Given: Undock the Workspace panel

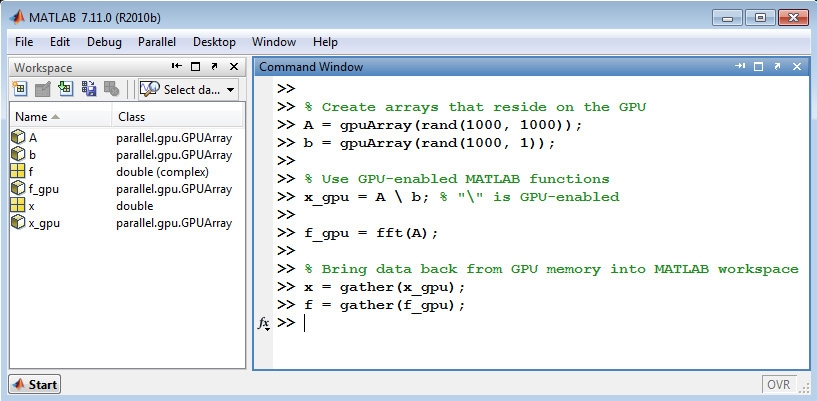Looking at the screenshot, I should click(x=214, y=67).
